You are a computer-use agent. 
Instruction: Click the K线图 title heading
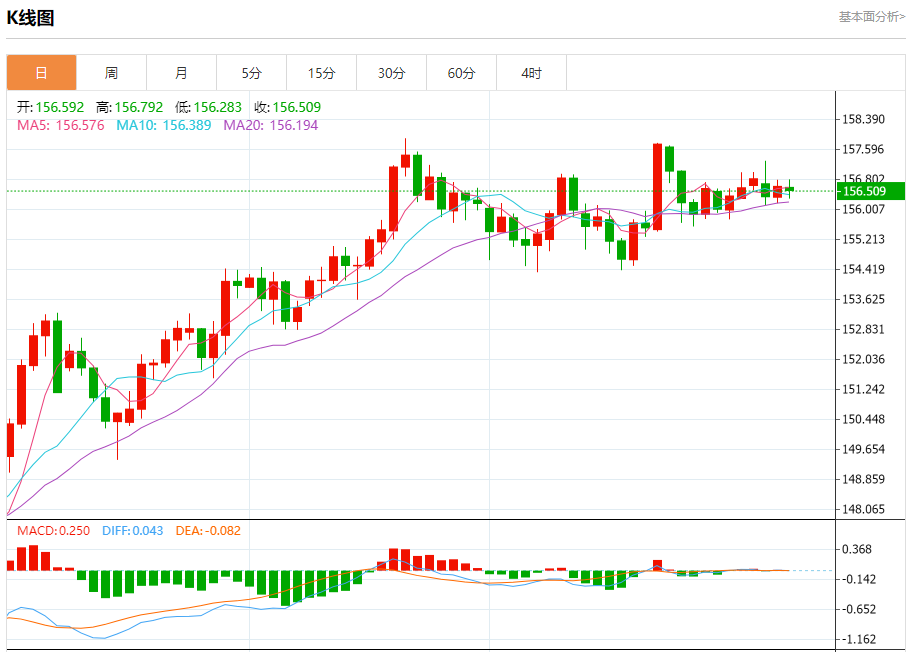coord(31,17)
